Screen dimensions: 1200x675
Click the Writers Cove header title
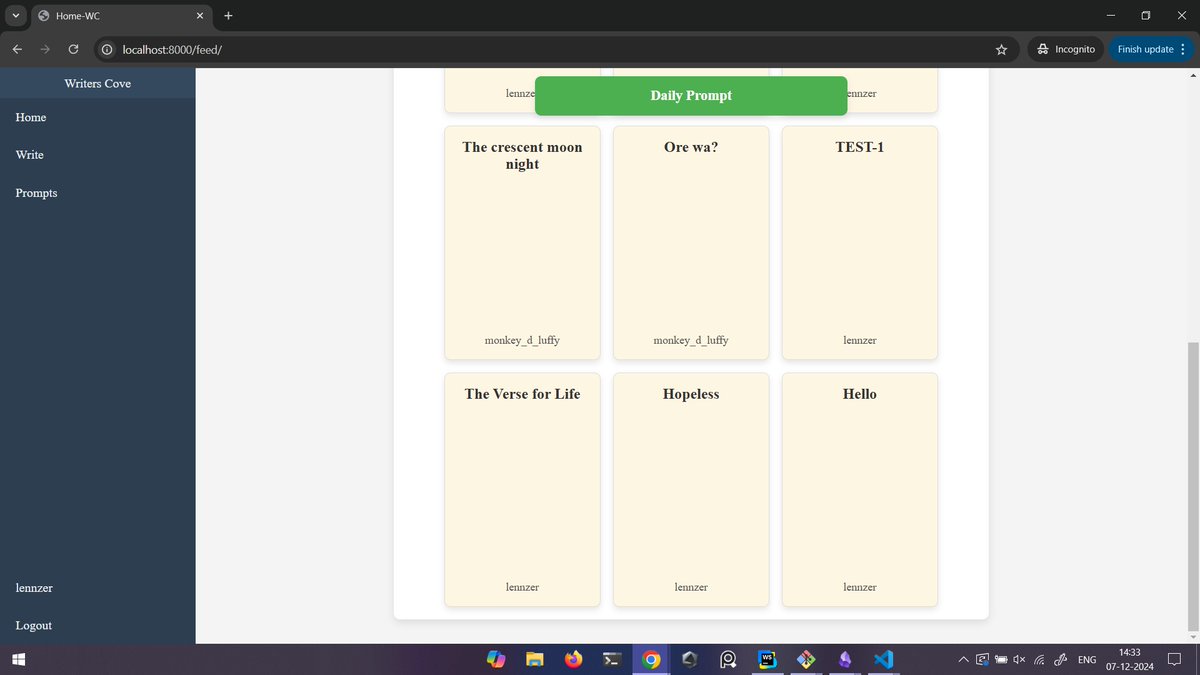click(97, 83)
